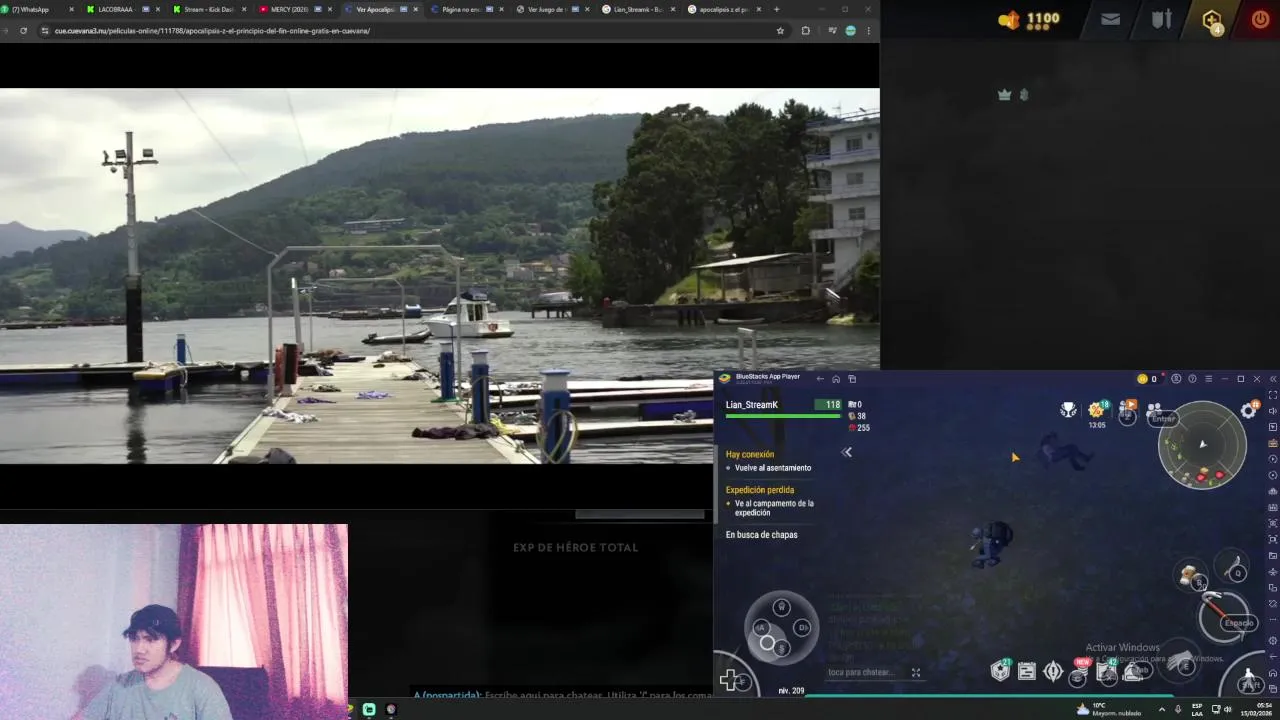
Task: Collapse the quest panel with the double chevron
Action: coord(846,452)
